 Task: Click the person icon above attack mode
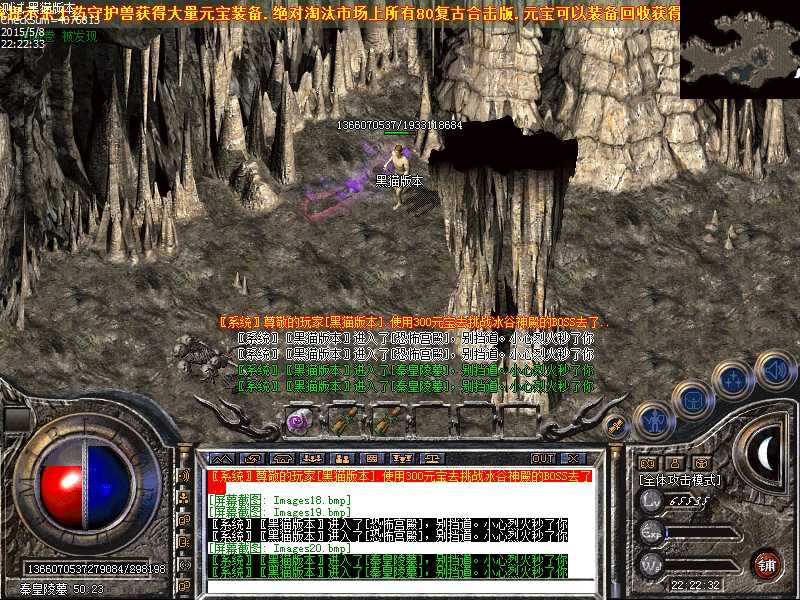(674, 463)
